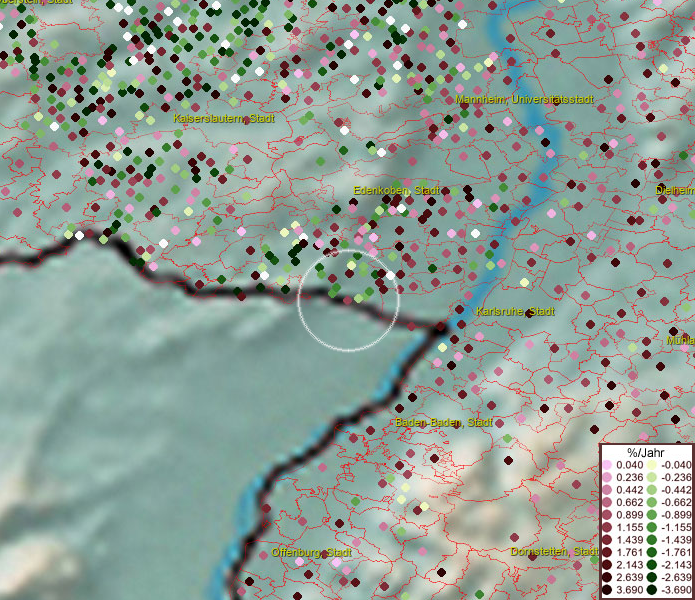Click the -0.236 legend value
This screenshot has height=600, width=695.
[676, 477]
